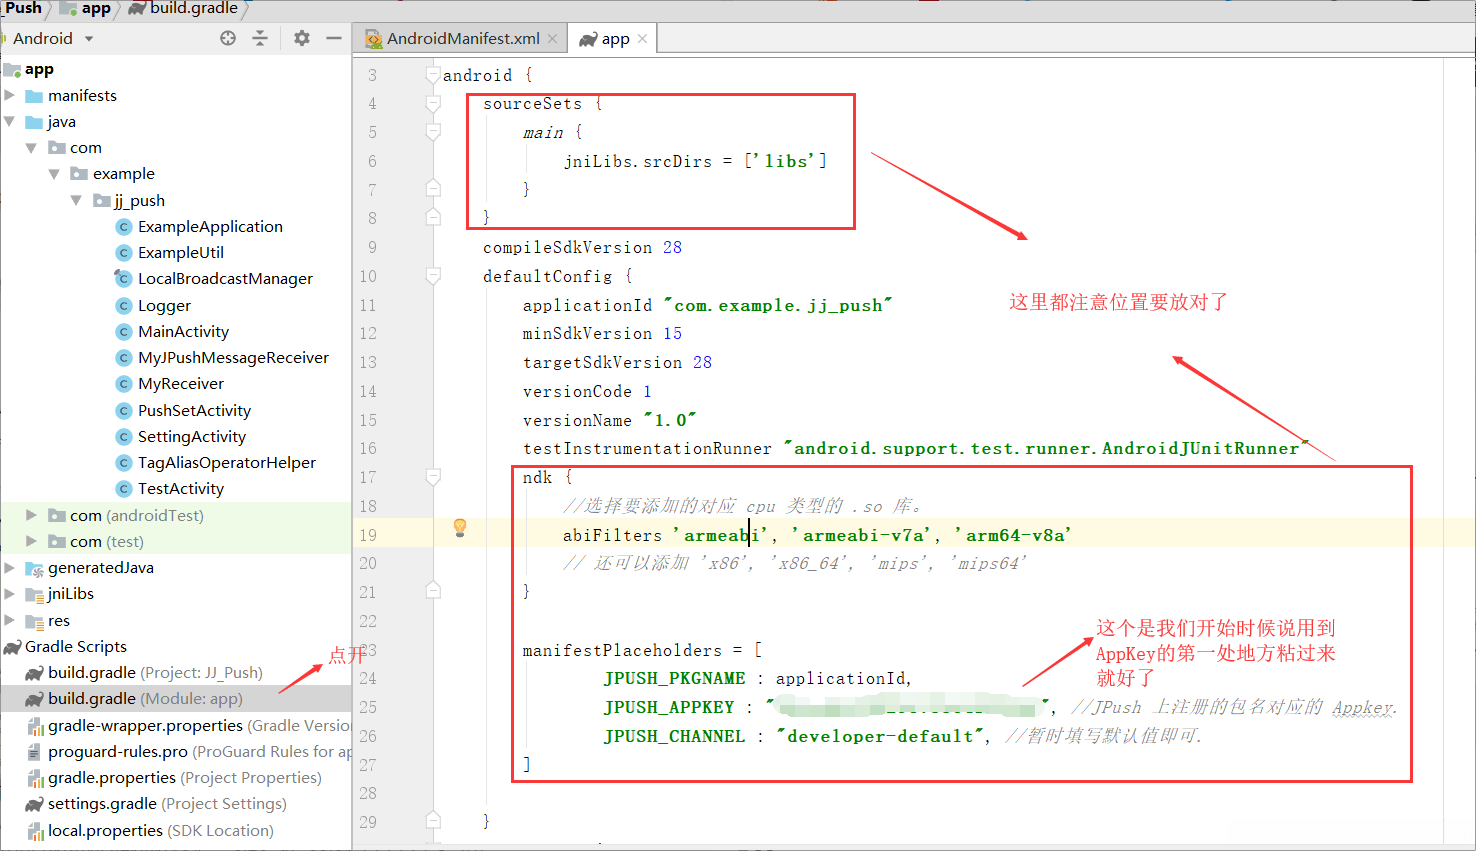The image size is (1476, 851).
Task: Click the manifests folder icon
Action: [35, 96]
